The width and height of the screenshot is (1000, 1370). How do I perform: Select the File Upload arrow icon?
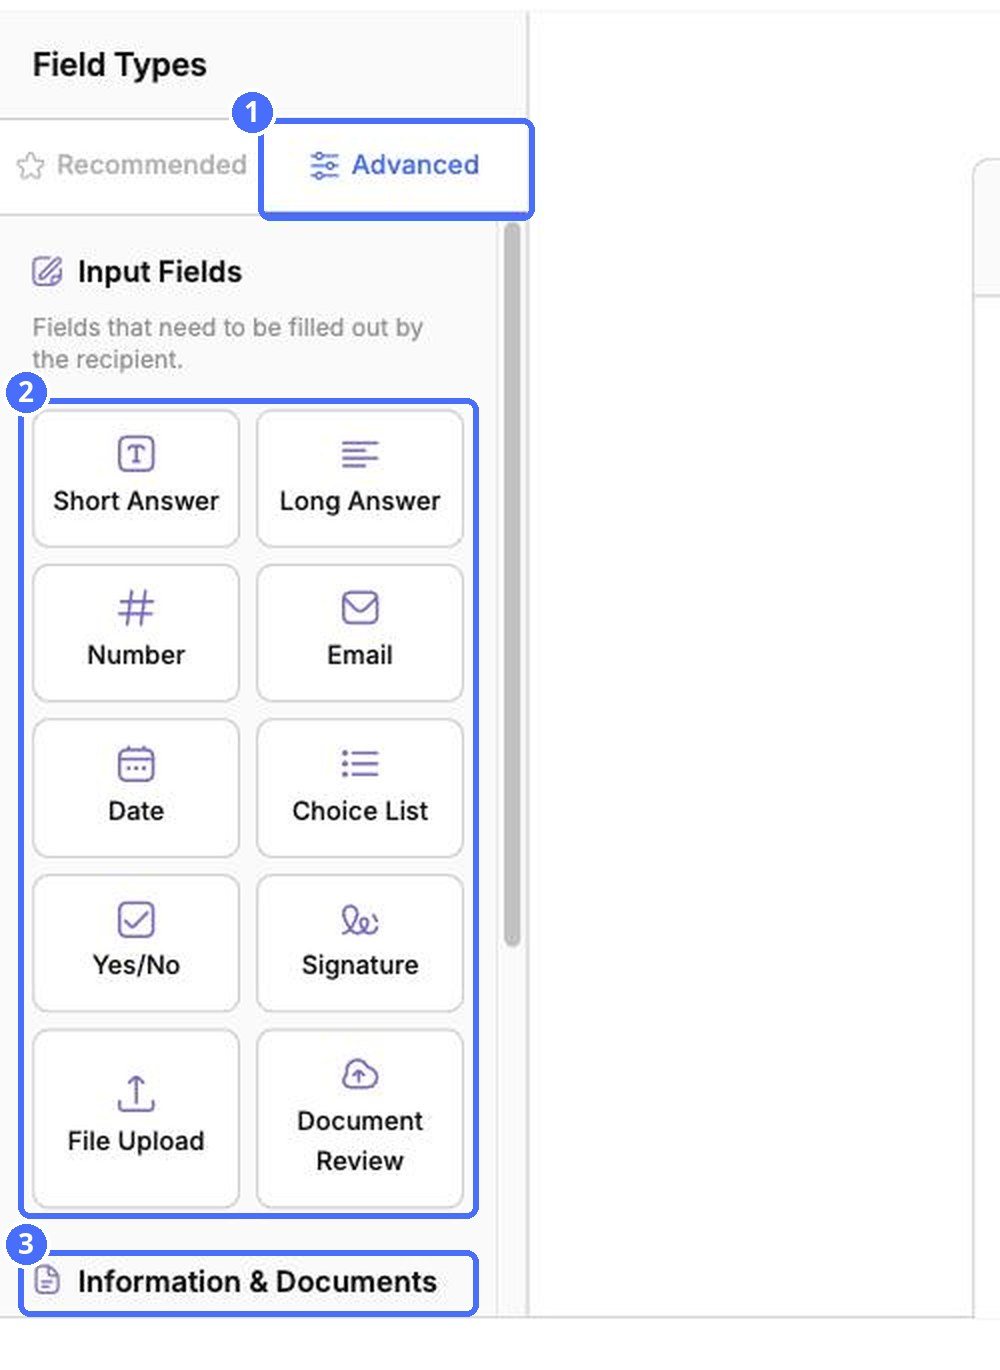tap(136, 1093)
